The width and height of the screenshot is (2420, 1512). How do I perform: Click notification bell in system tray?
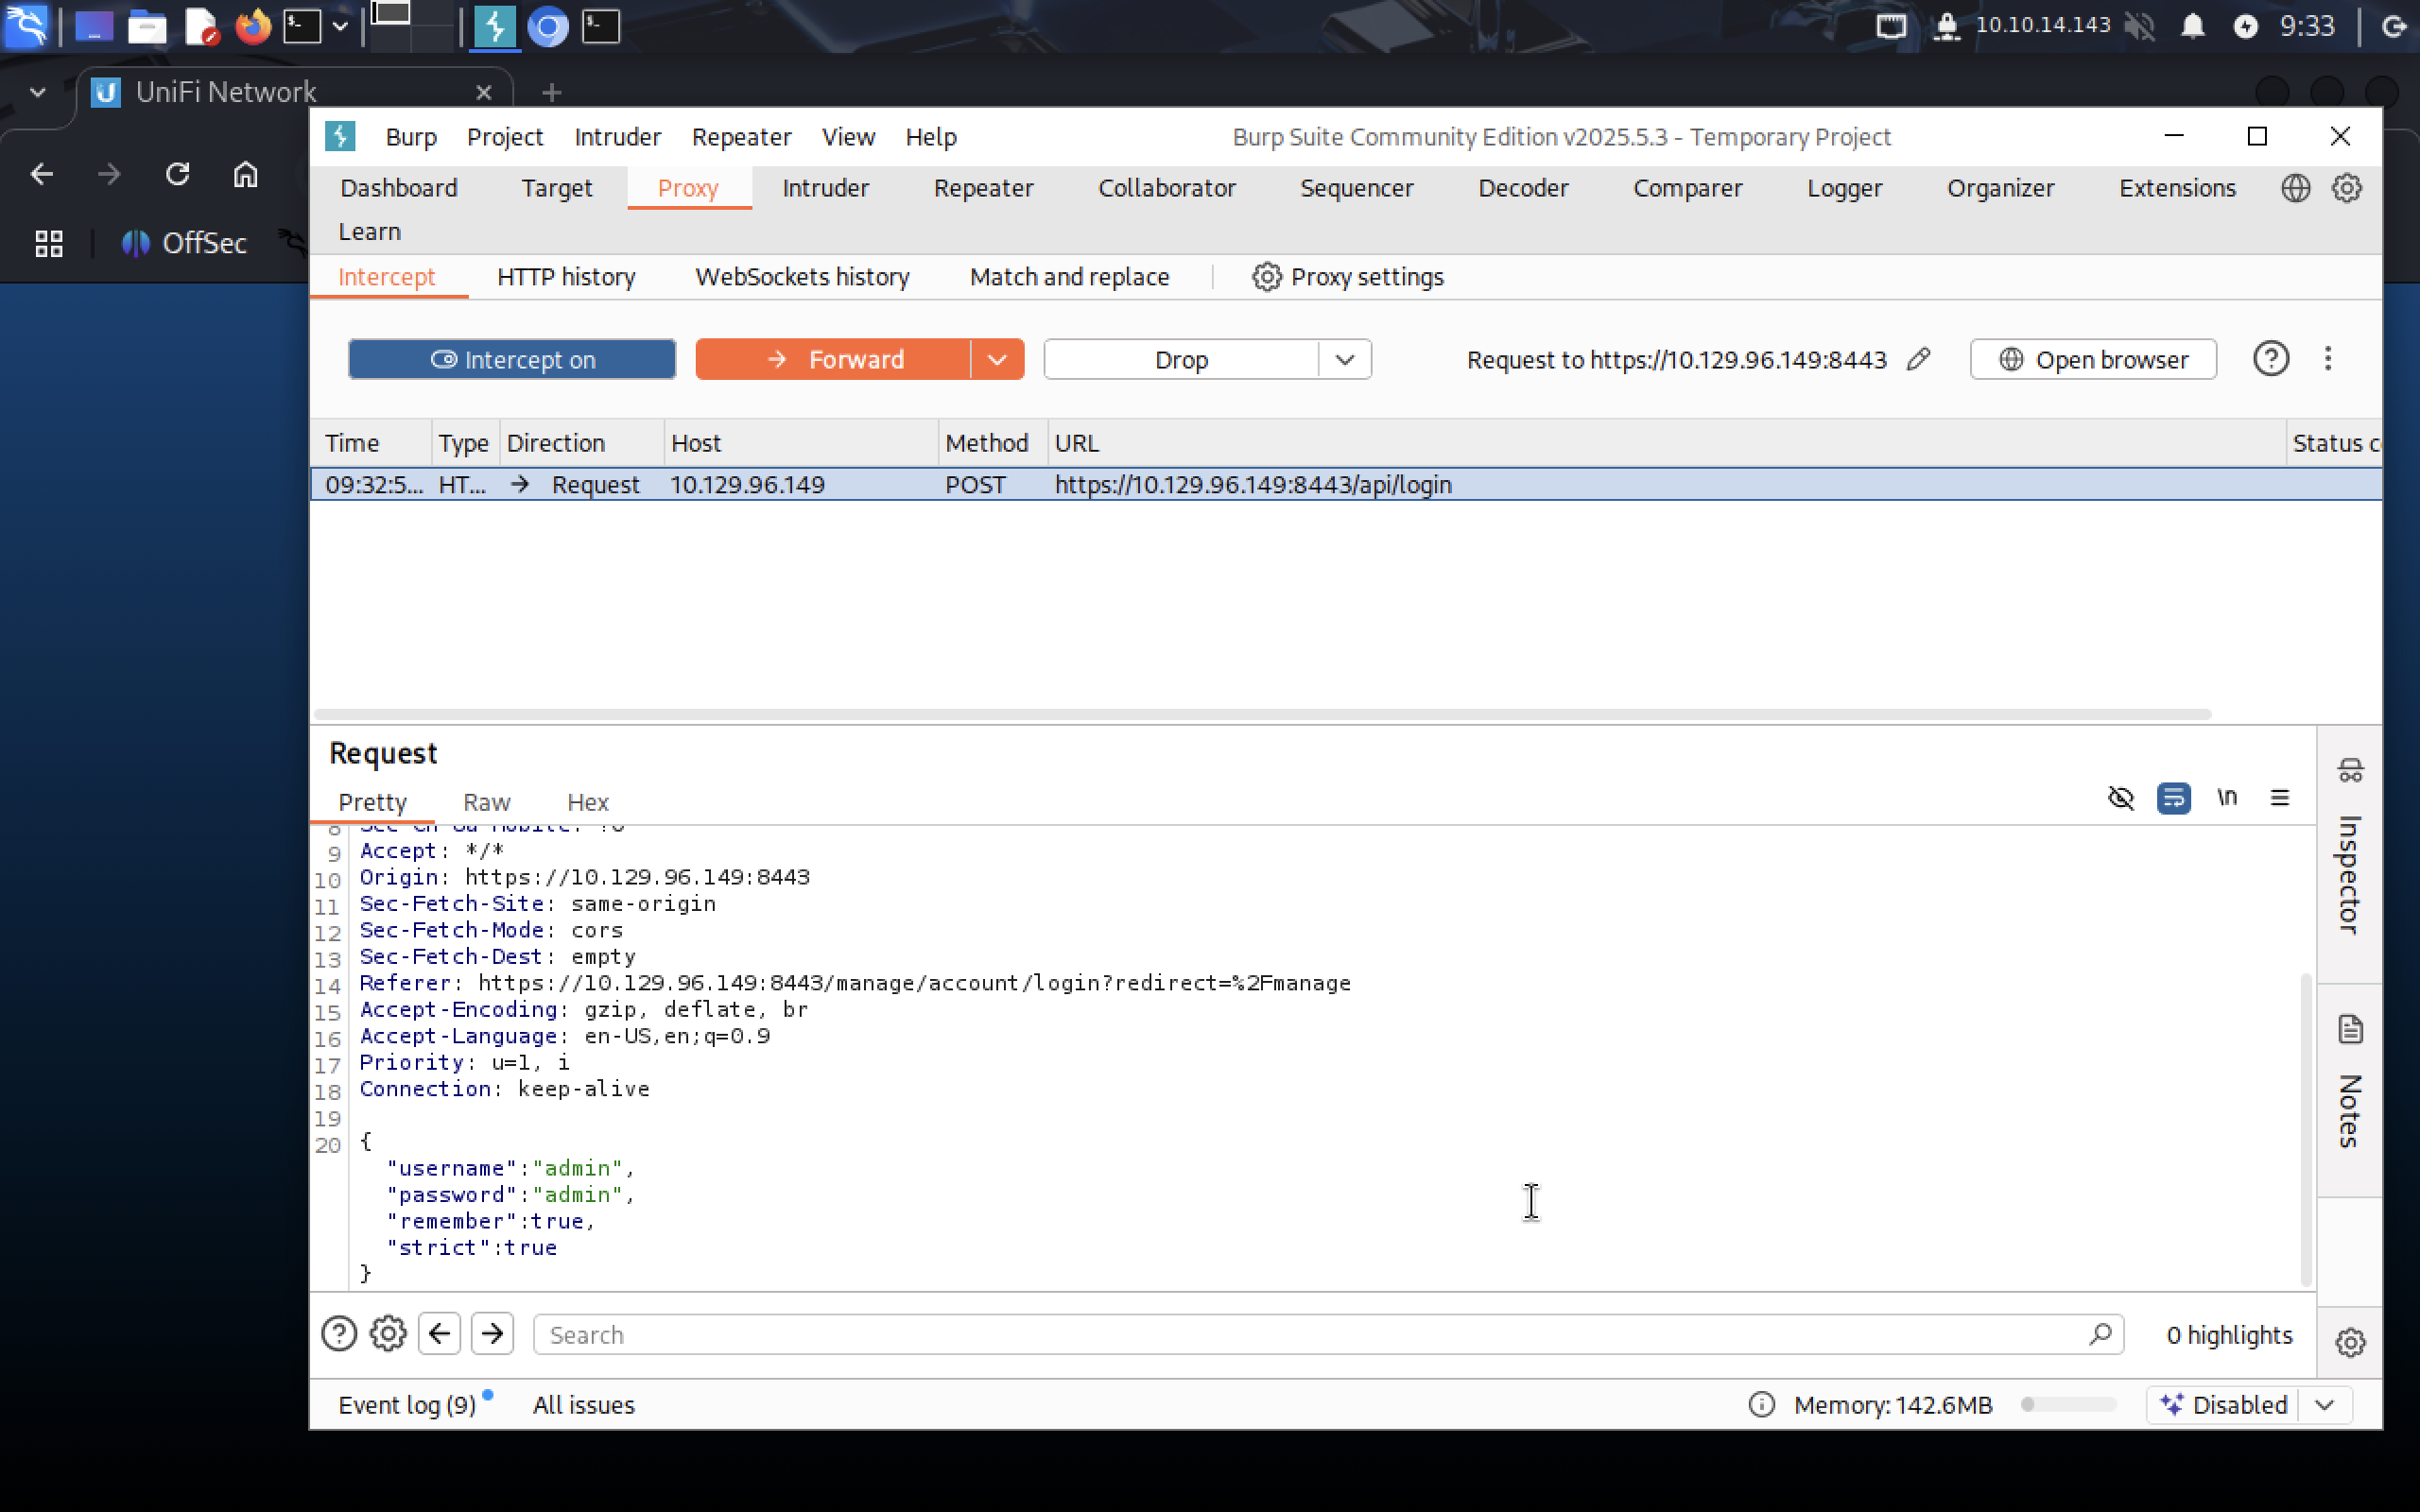(2192, 26)
